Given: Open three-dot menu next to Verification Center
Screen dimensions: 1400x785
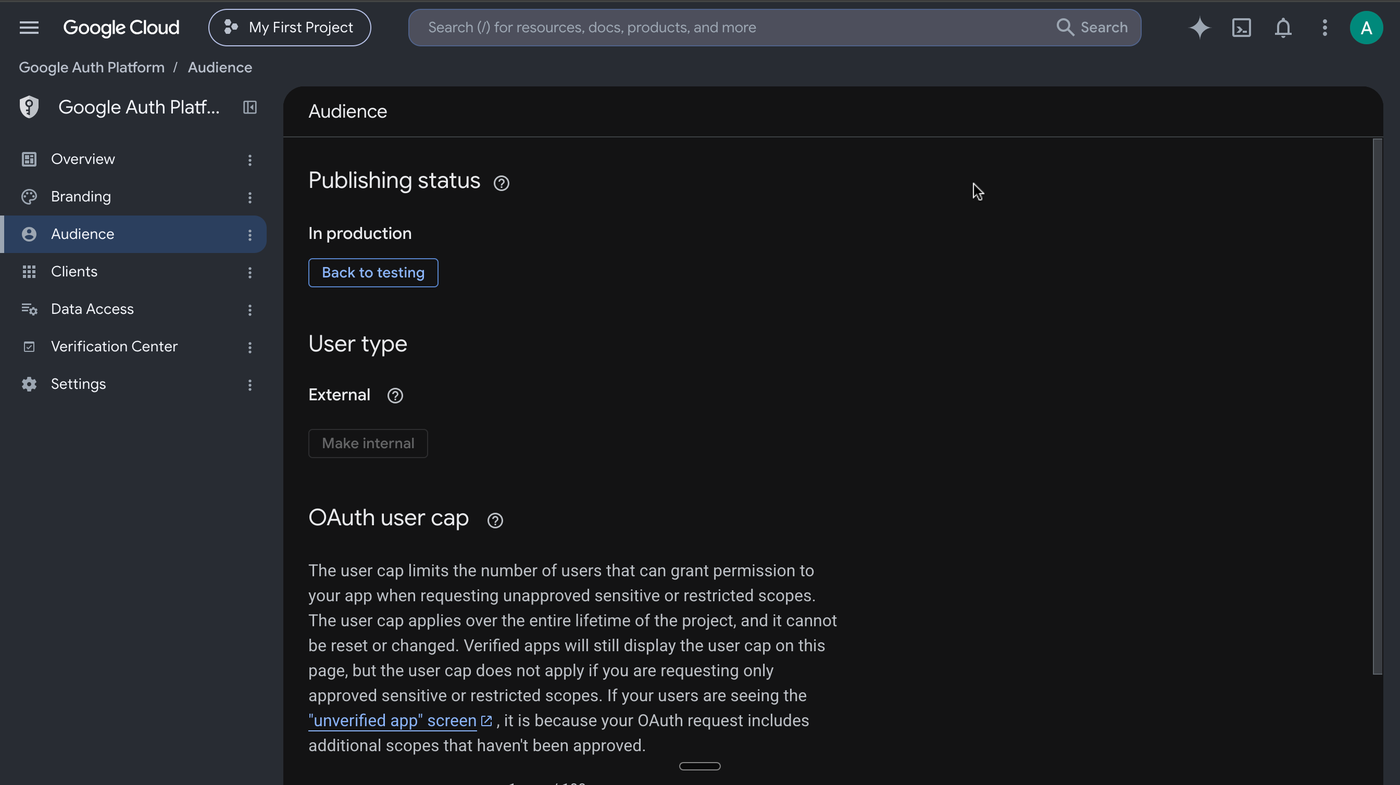Looking at the screenshot, I should click(250, 347).
